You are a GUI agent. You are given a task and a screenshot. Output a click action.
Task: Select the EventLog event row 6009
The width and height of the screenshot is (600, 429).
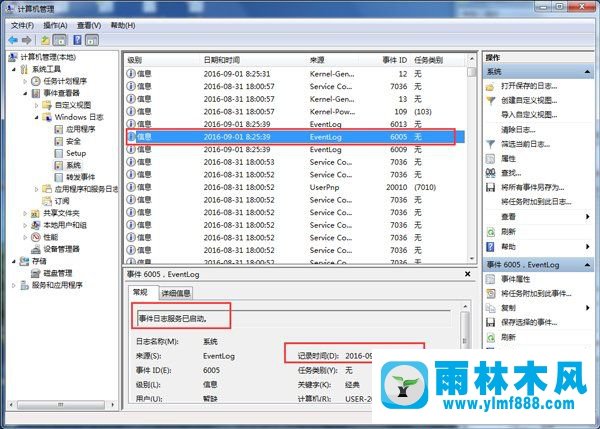click(x=295, y=149)
